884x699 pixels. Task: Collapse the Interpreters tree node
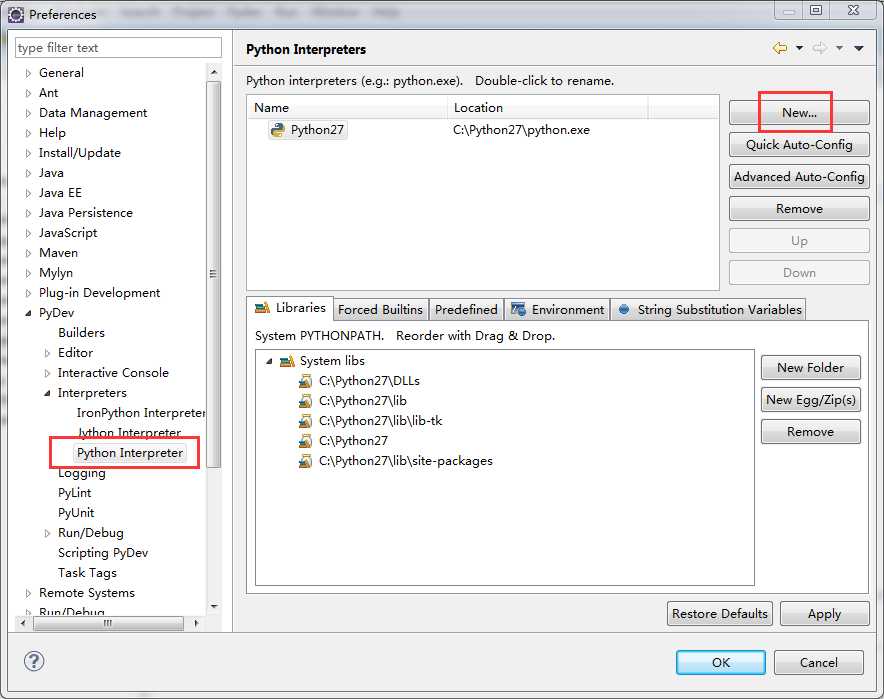point(47,393)
